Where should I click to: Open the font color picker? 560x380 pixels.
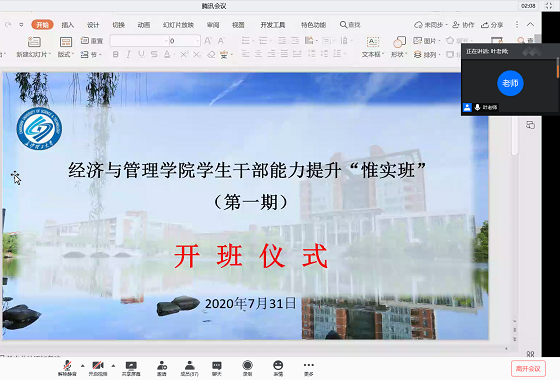(x=168, y=54)
